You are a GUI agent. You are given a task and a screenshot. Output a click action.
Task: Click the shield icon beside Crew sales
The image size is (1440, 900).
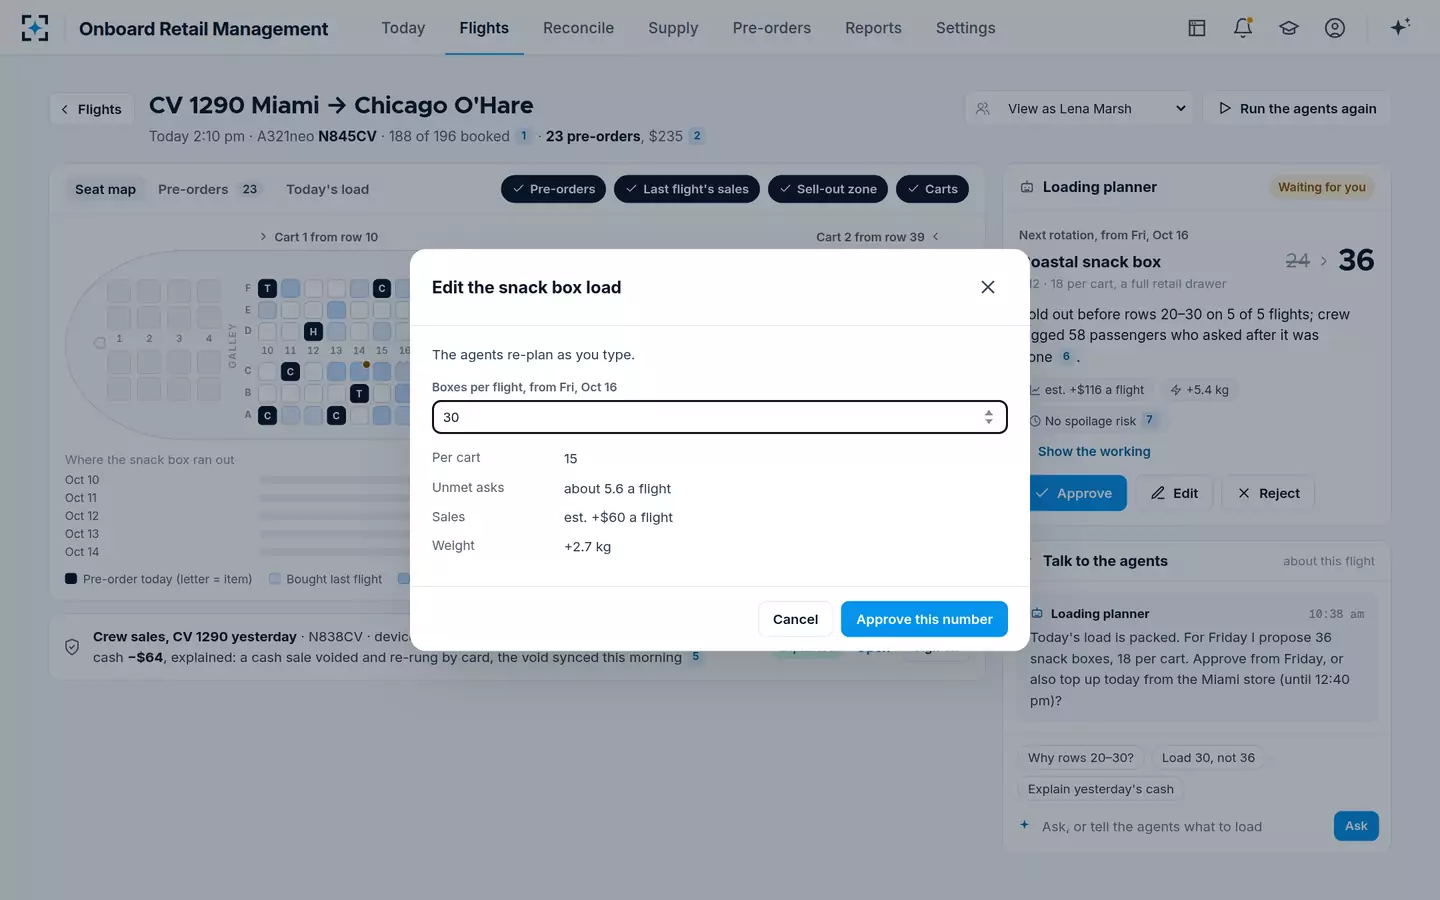point(72,647)
